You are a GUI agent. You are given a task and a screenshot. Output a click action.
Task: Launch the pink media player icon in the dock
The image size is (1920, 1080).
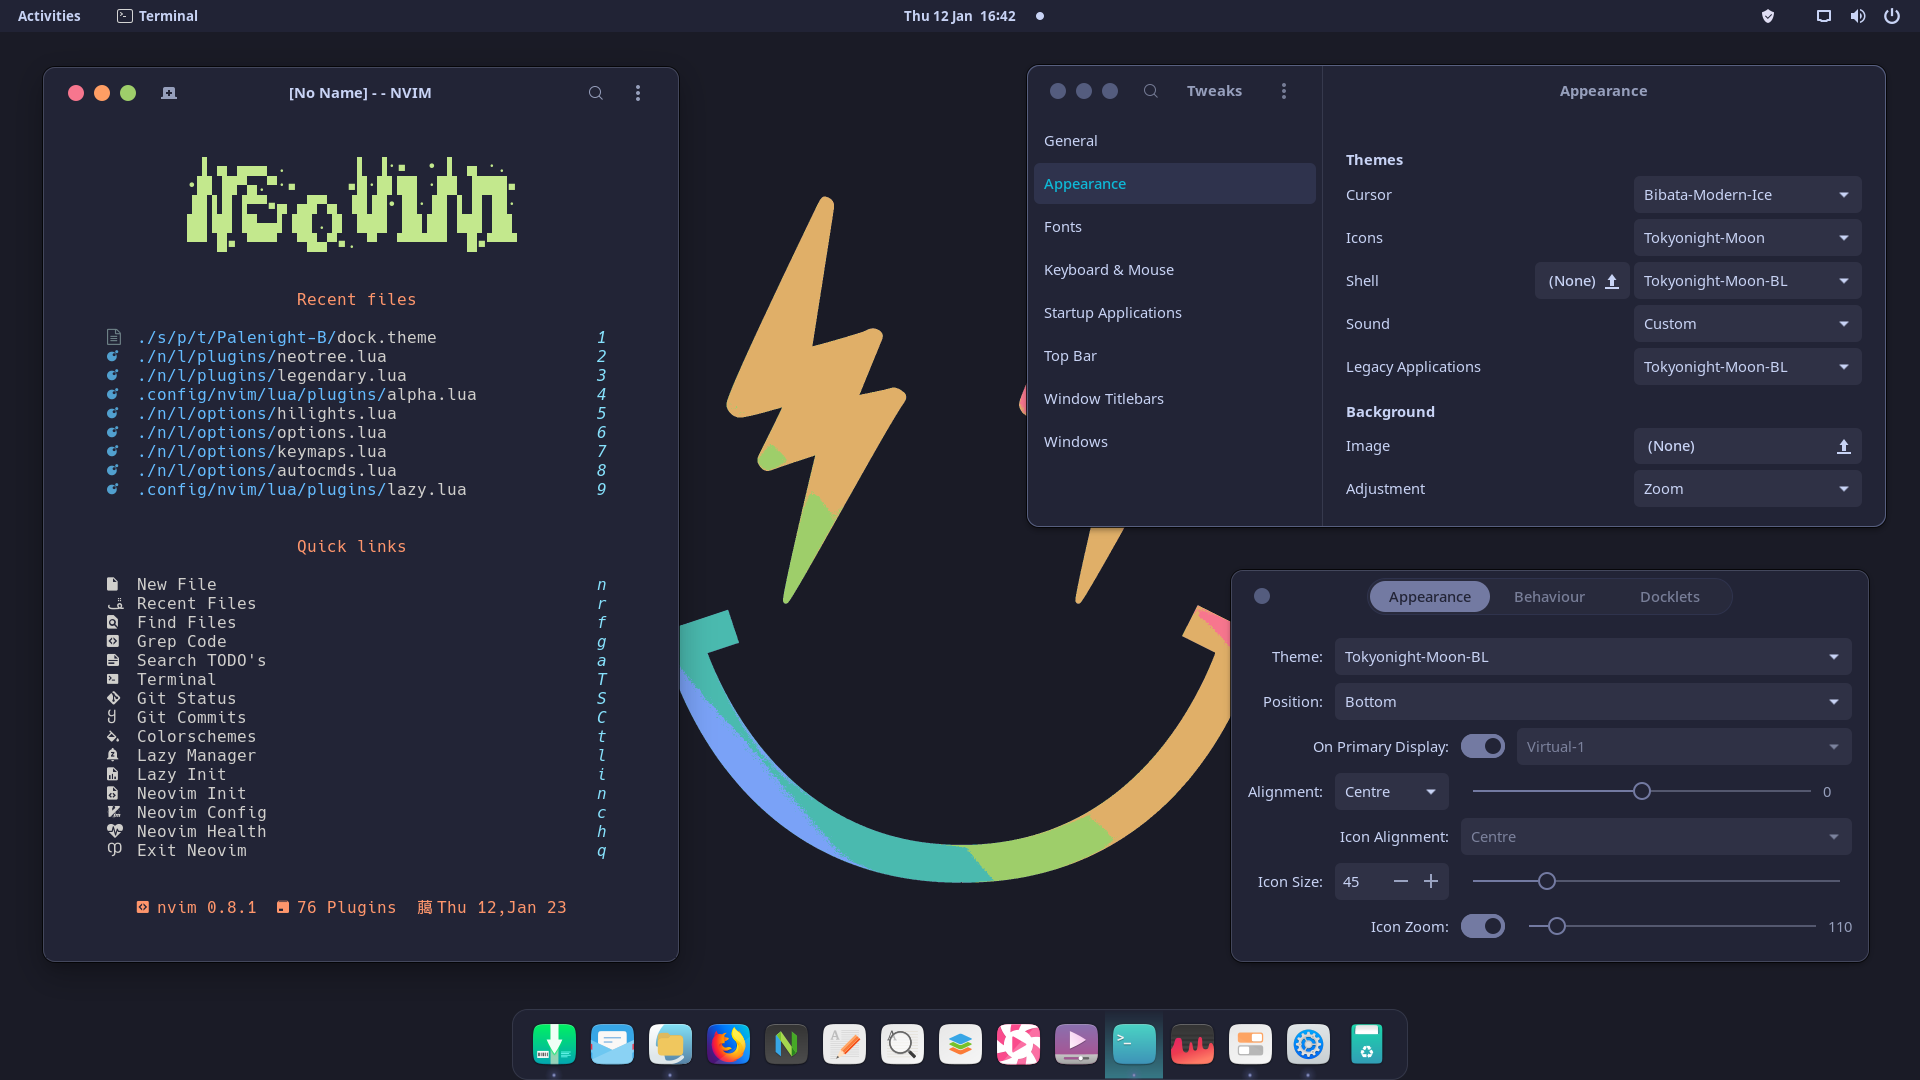1018,1044
